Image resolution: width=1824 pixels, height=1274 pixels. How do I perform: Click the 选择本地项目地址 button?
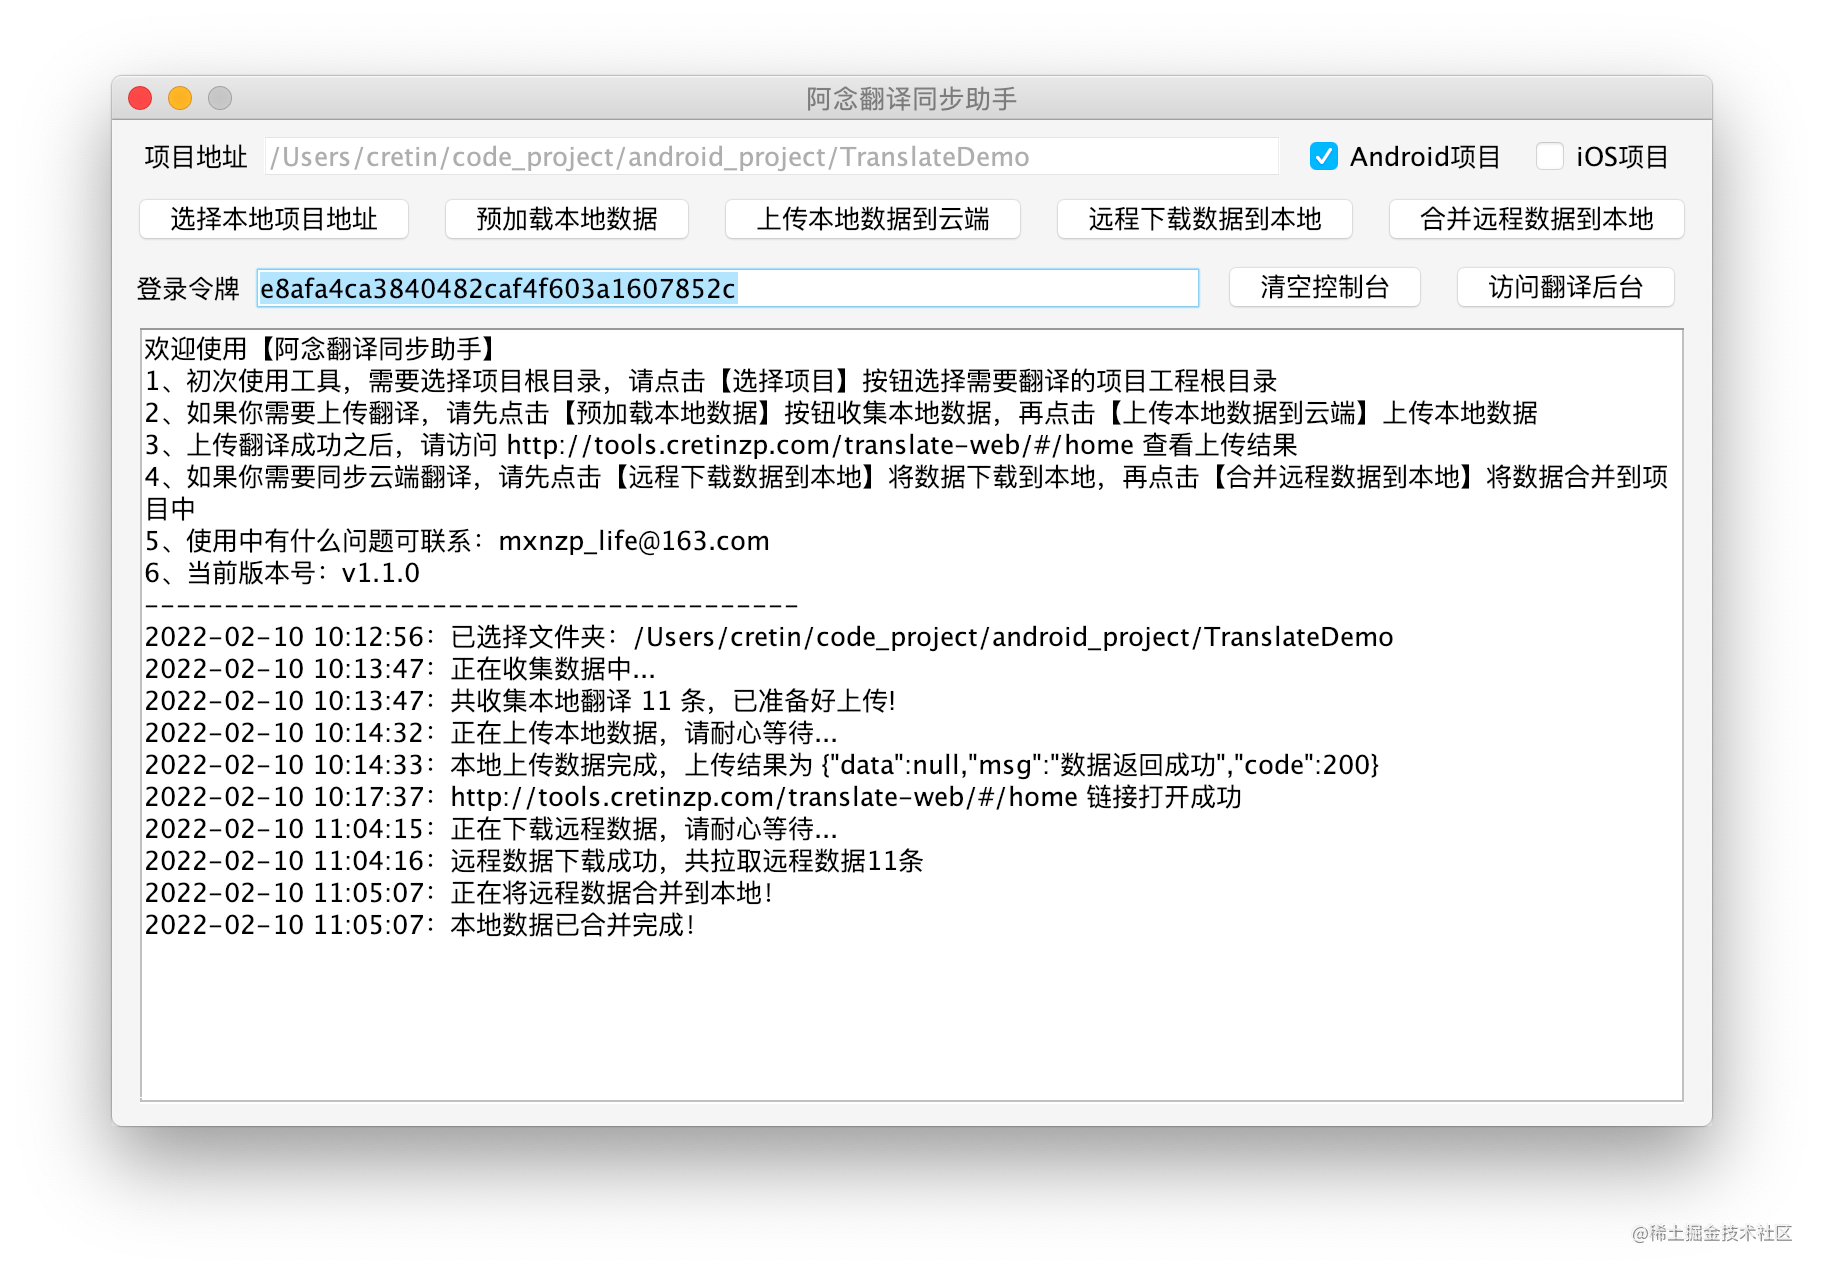(x=274, y=219)
